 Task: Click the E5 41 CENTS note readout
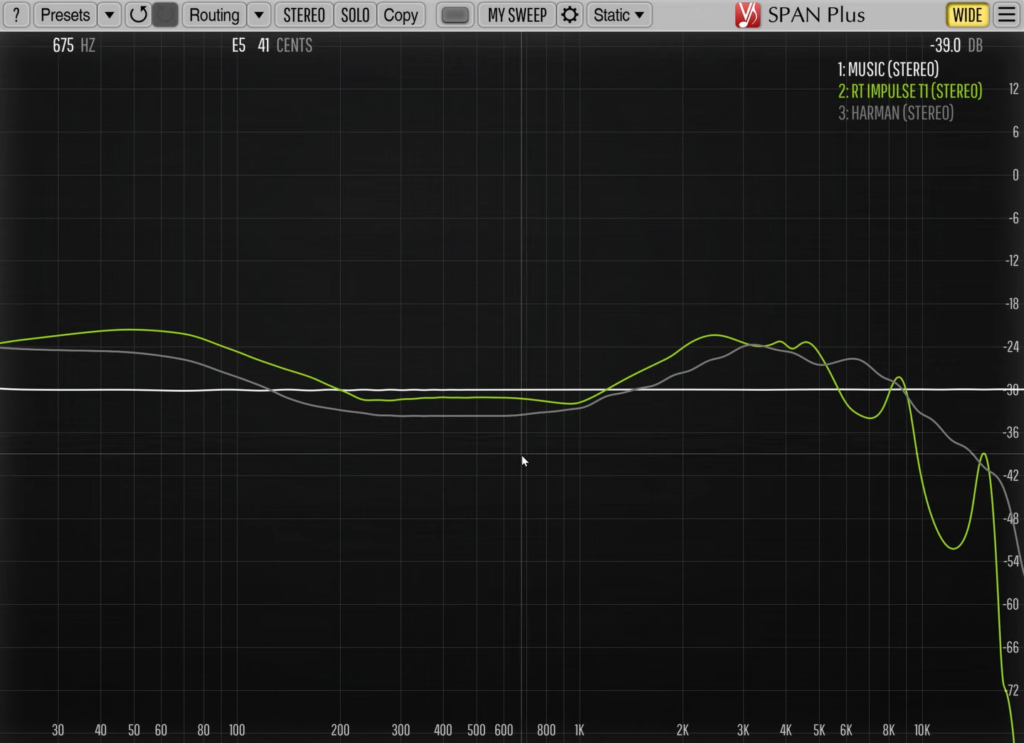click(272, 45)
